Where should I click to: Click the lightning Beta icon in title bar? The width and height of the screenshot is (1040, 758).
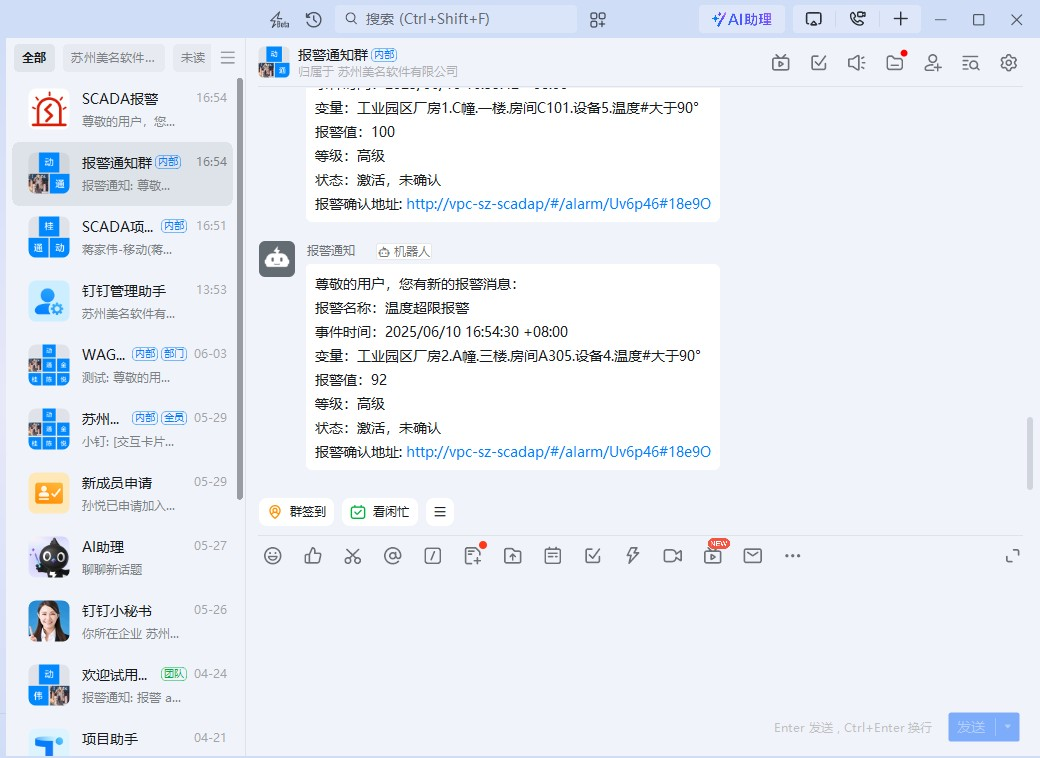(279, 19)
